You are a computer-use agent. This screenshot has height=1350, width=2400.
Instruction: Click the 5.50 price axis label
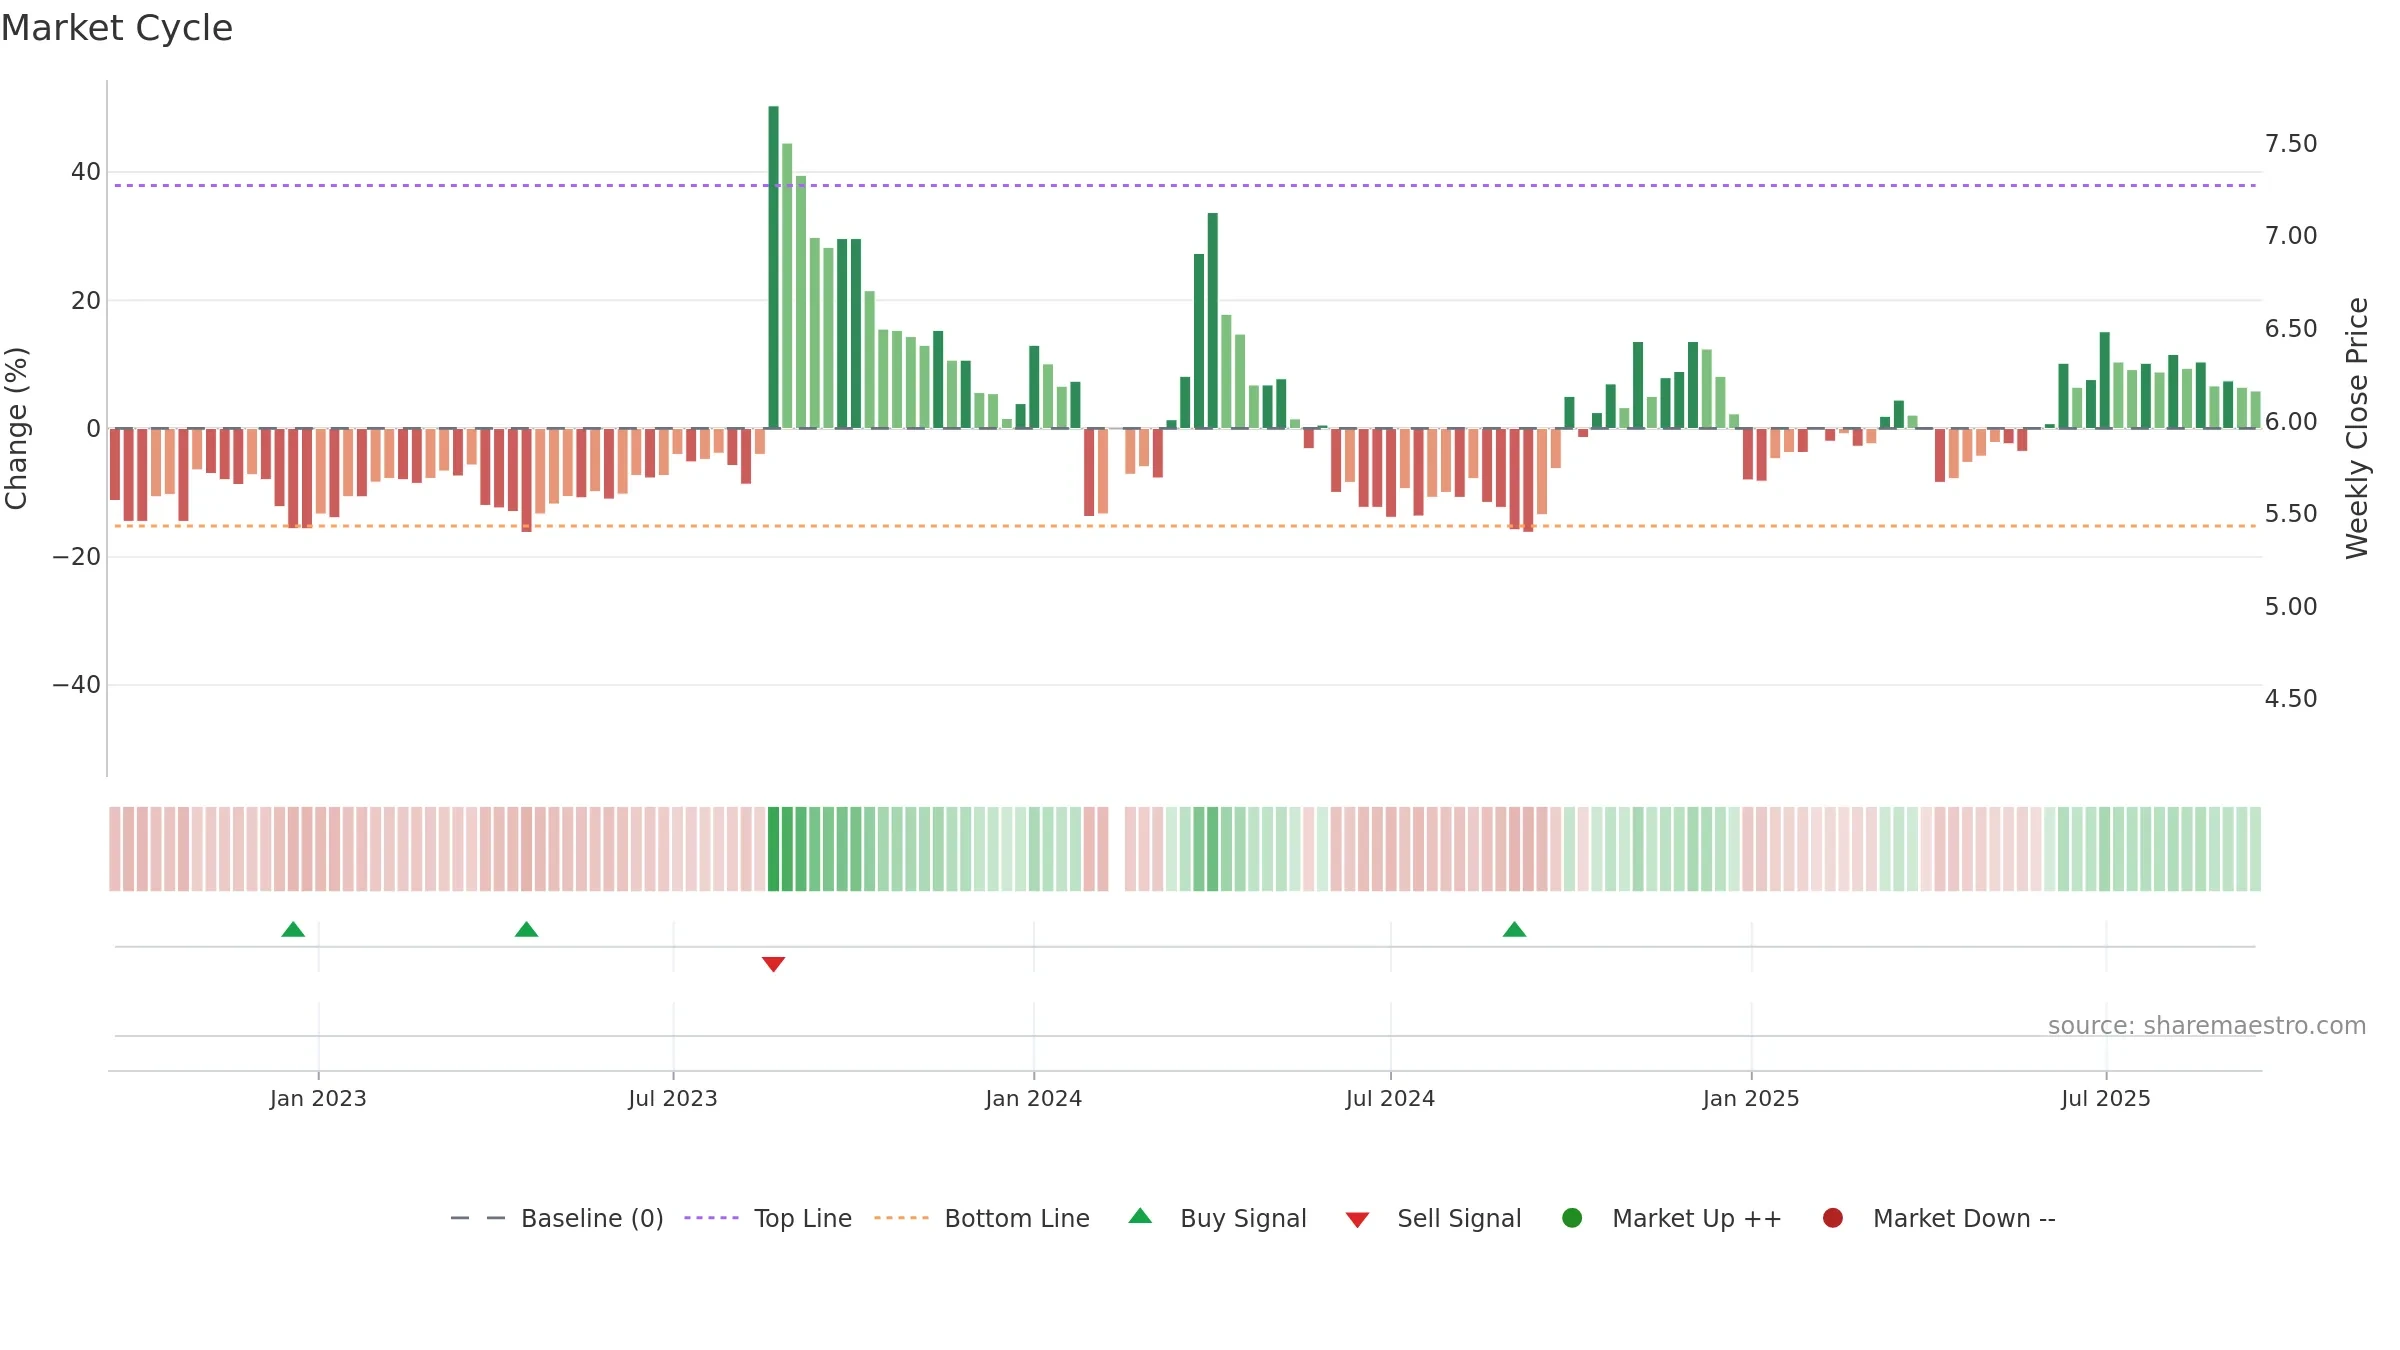coord(2291,514)
